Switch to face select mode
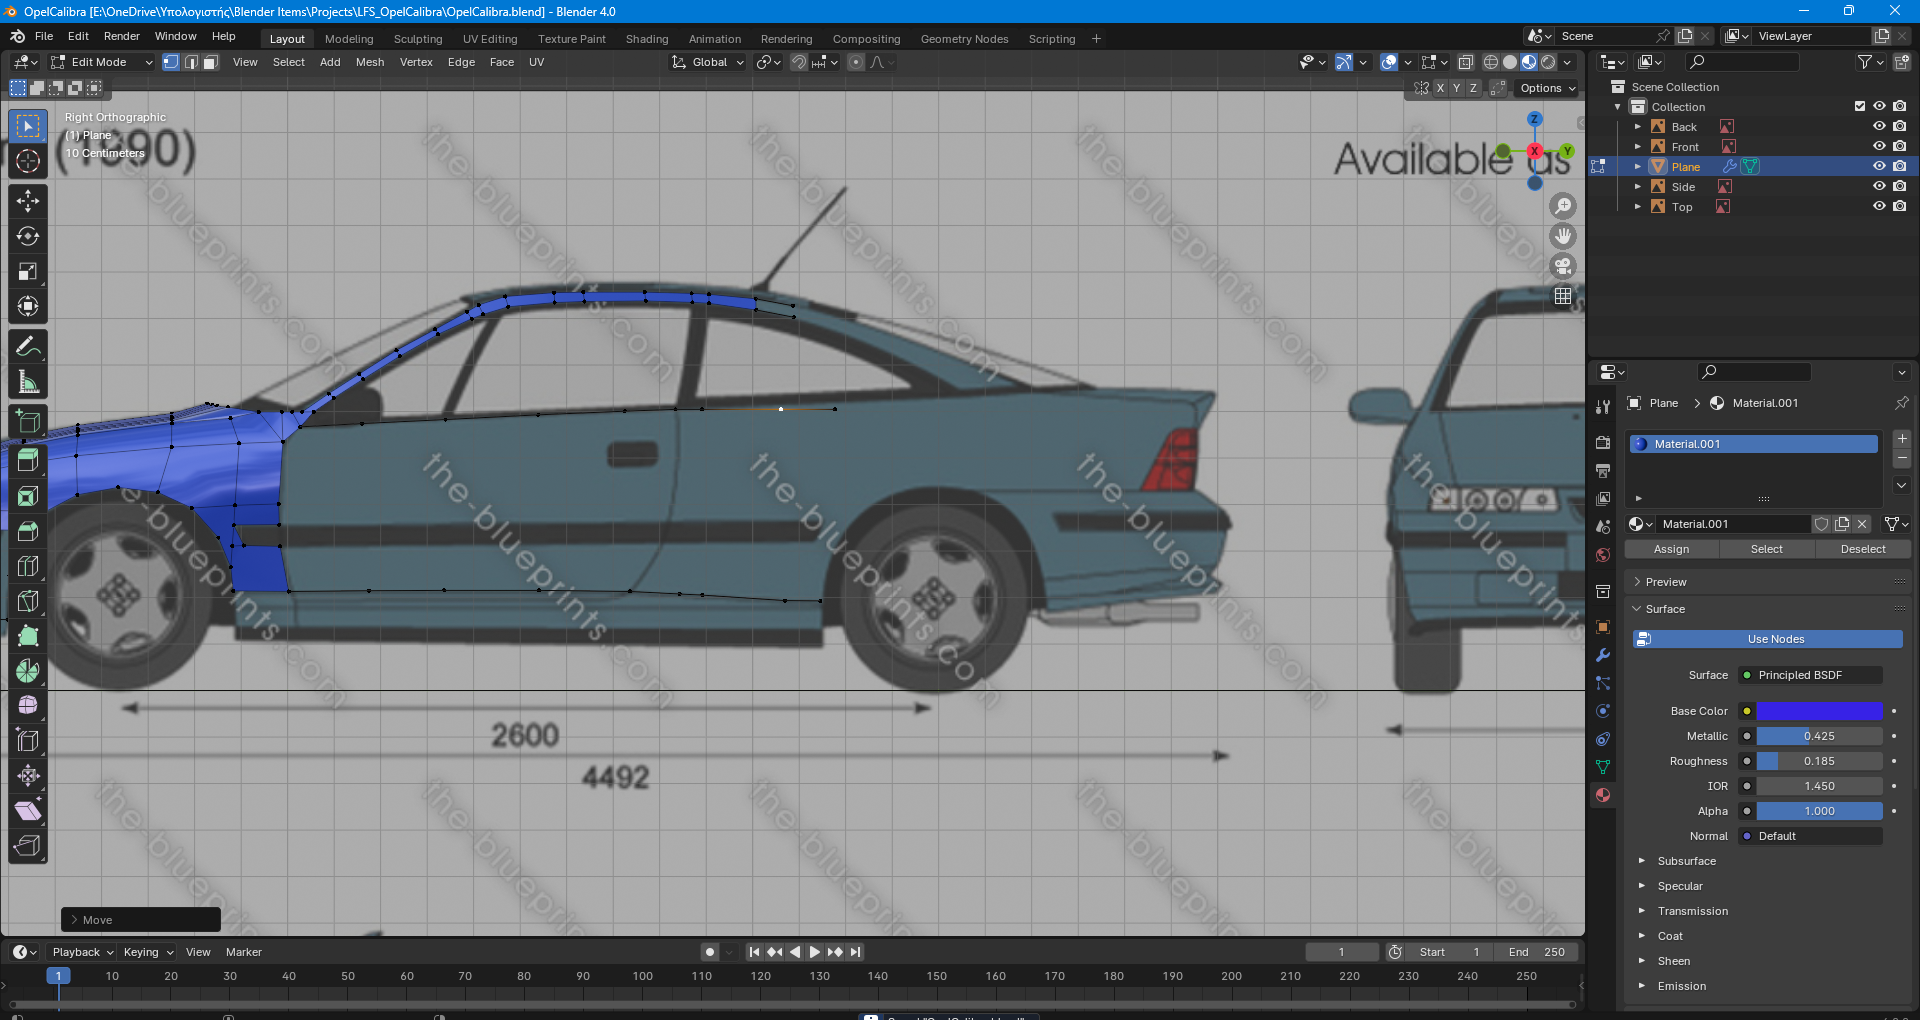Image resolution: width=1920 pixels, height=1020 pixels. point(210,62)
